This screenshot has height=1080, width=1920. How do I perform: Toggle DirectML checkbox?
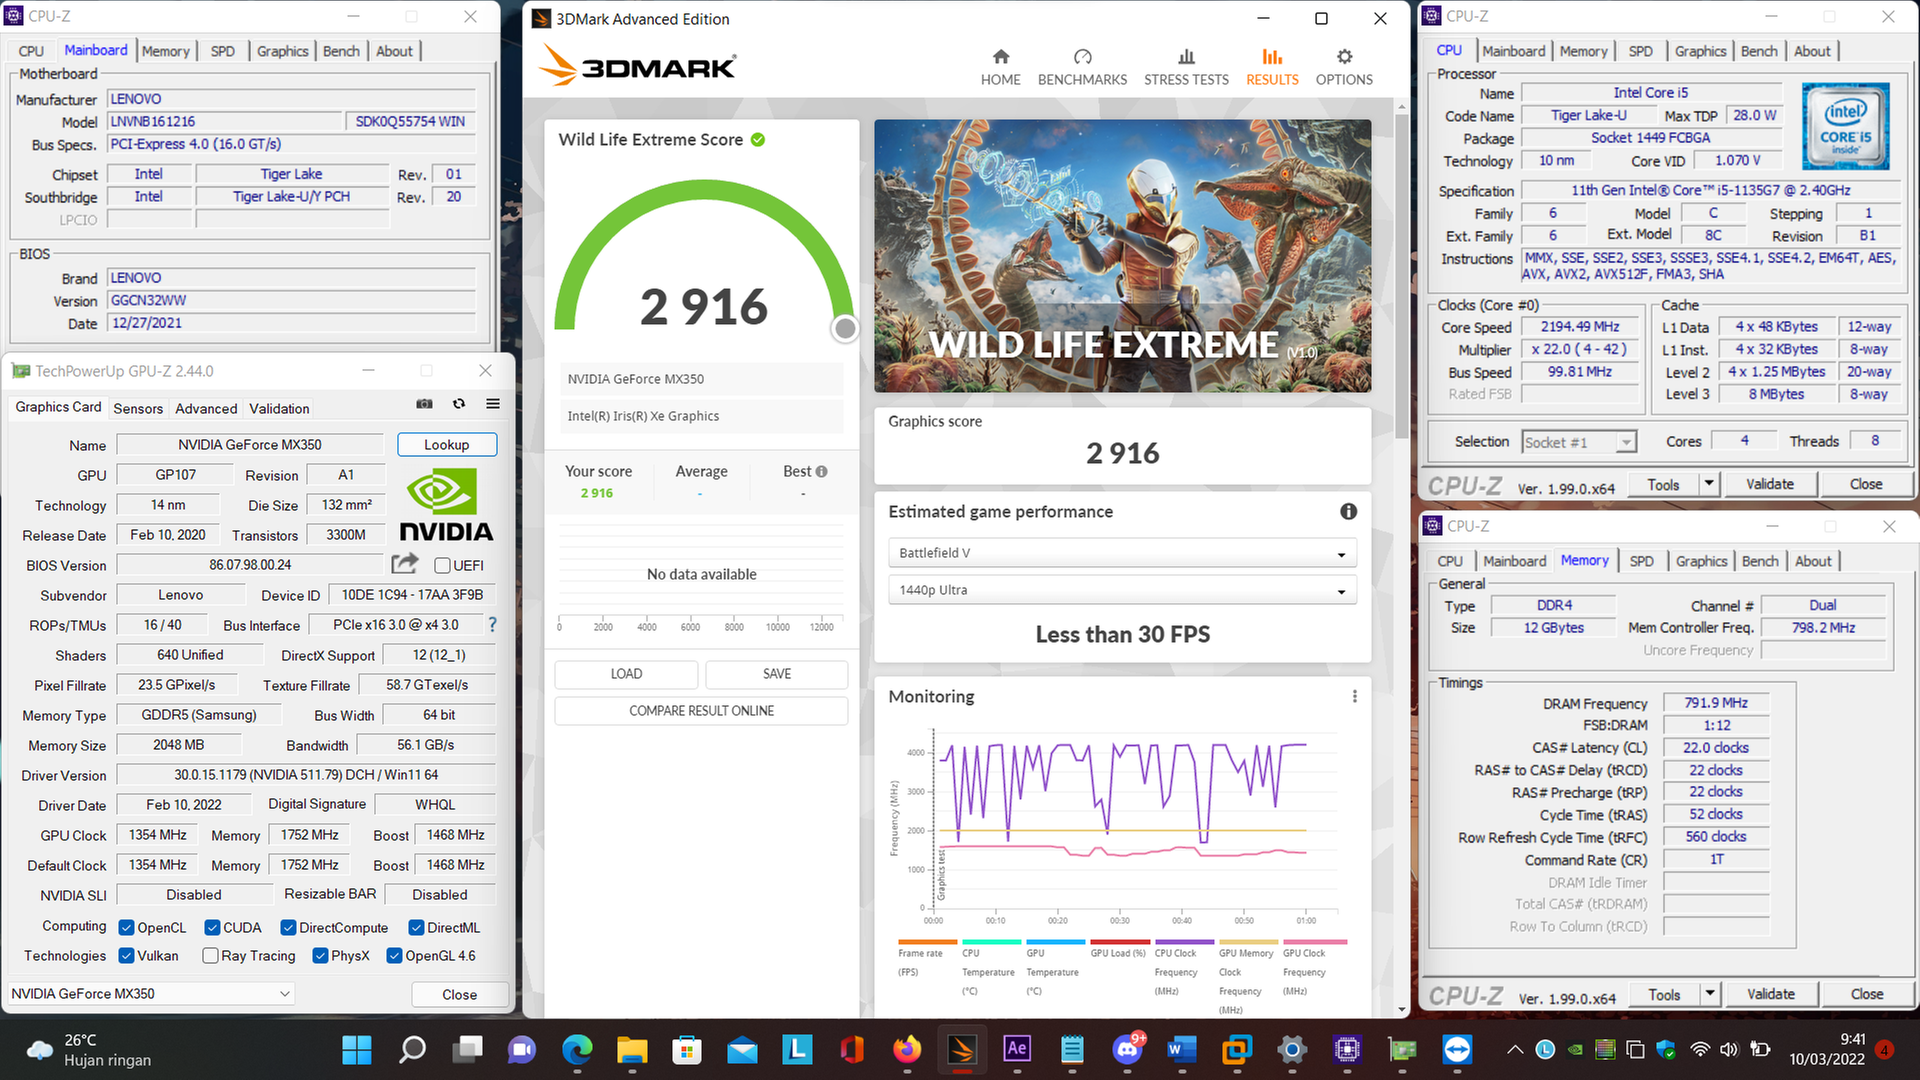point(416,928)
